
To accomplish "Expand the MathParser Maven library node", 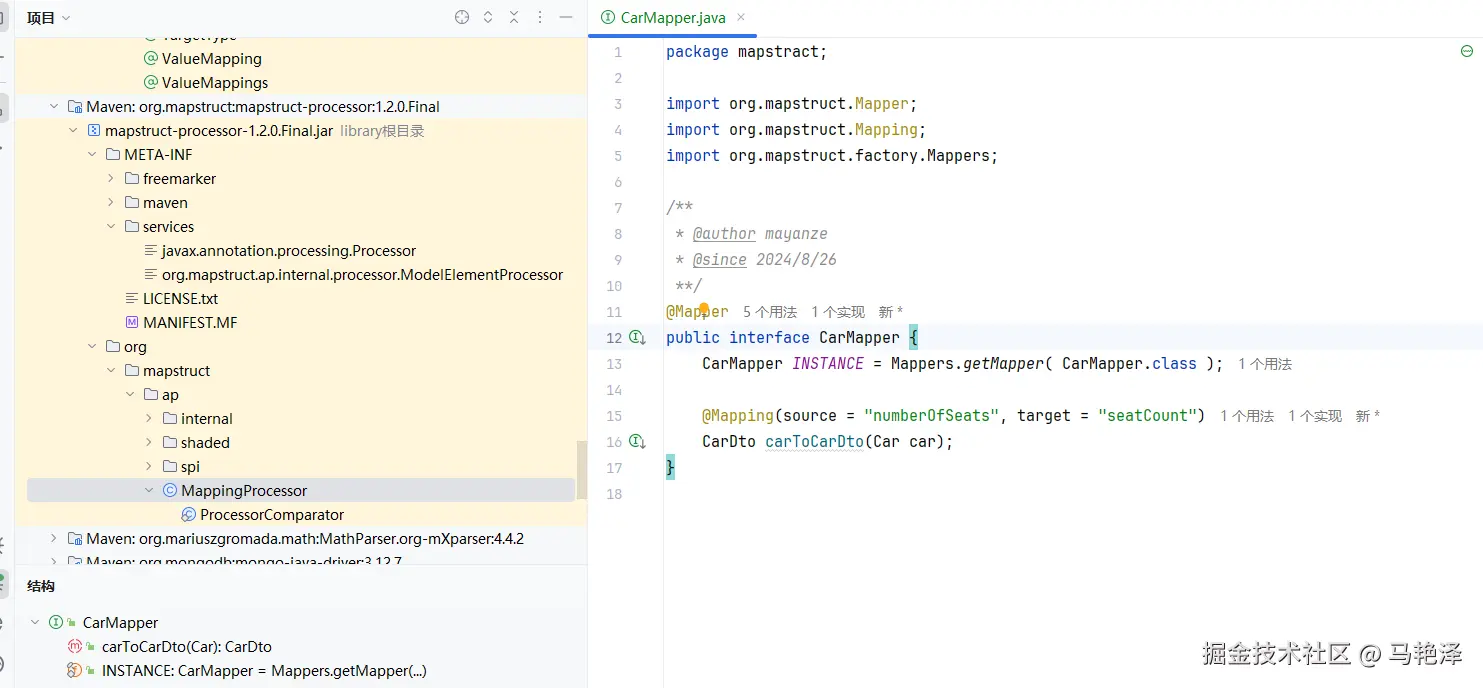I will coord(54,539).
